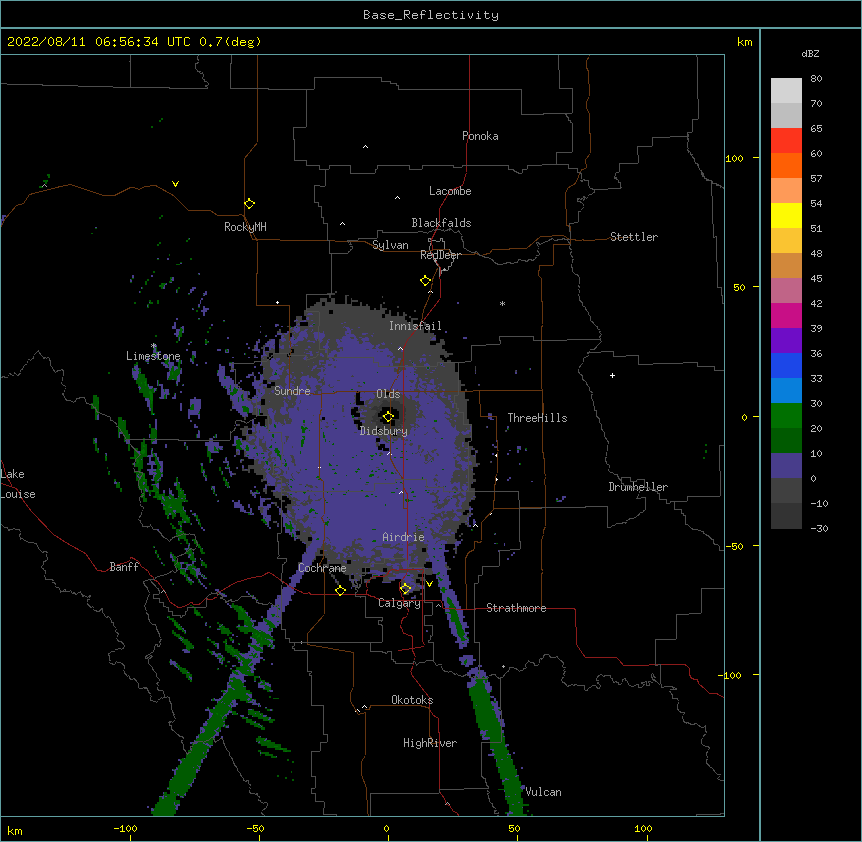862x842 pixels.
Task: Click the -30 value at legend bottom
Action: pyautogui.click(x=819, y=529)
